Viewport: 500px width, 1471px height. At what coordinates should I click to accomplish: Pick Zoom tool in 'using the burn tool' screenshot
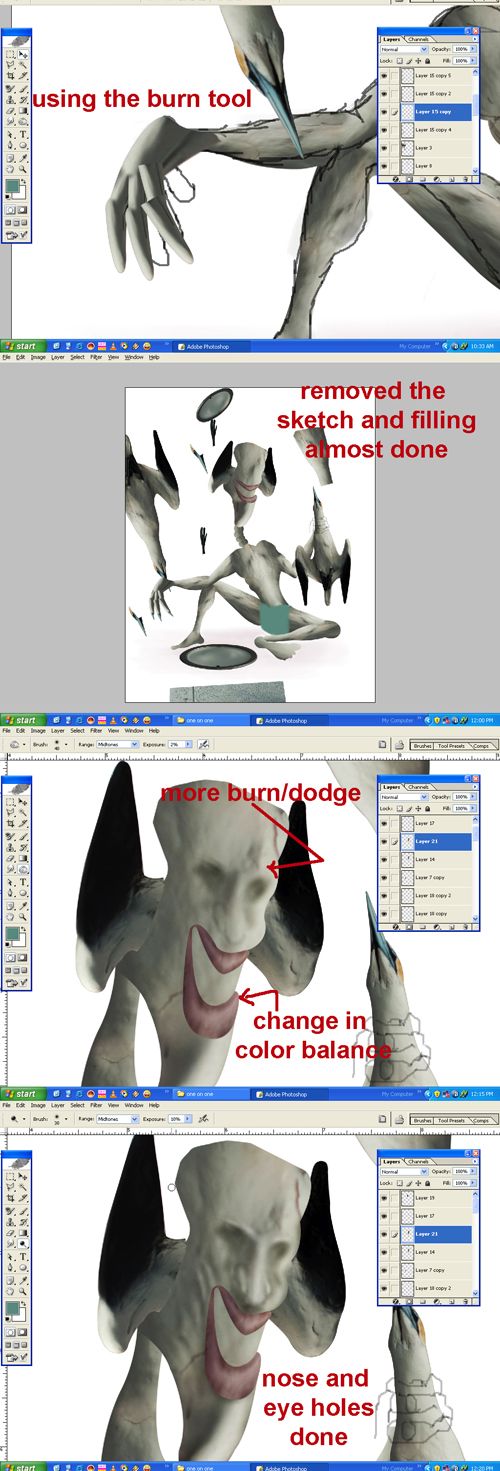(x=23, y=169)
